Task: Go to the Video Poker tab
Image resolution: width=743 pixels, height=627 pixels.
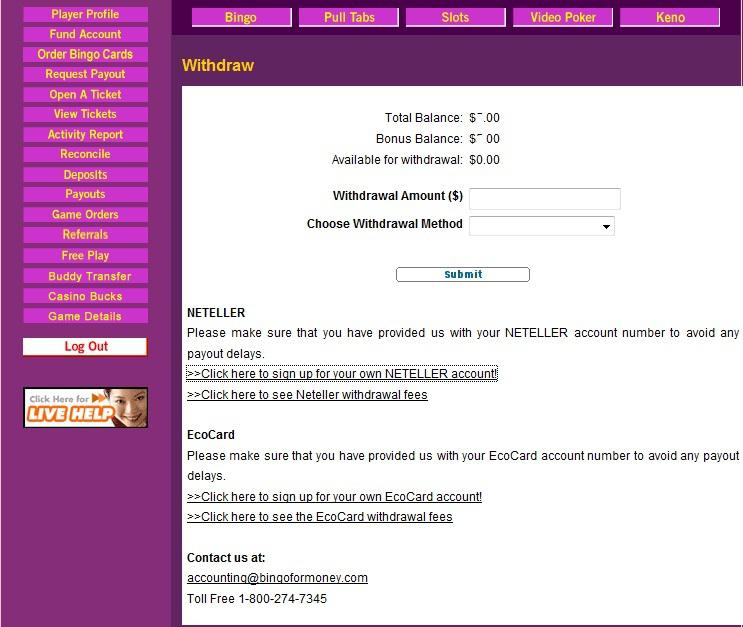Action: pos(563,18)
